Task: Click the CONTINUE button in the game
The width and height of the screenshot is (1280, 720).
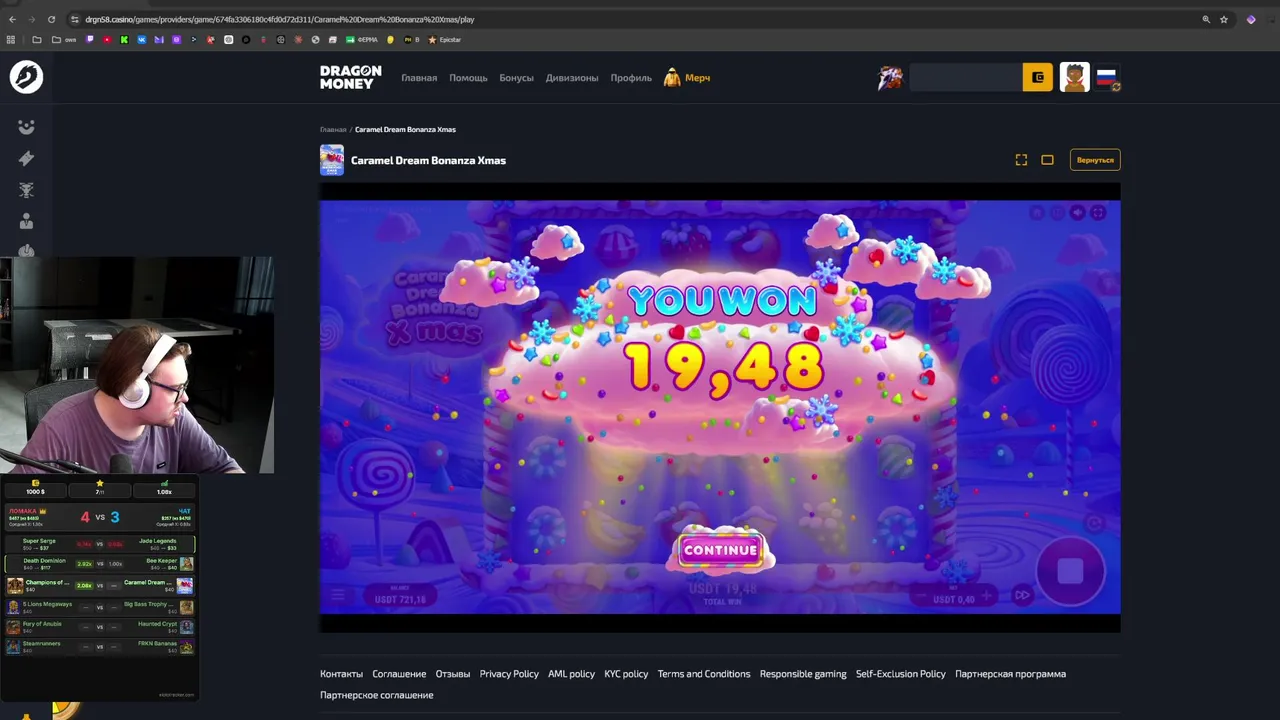Action: (720, 550)
